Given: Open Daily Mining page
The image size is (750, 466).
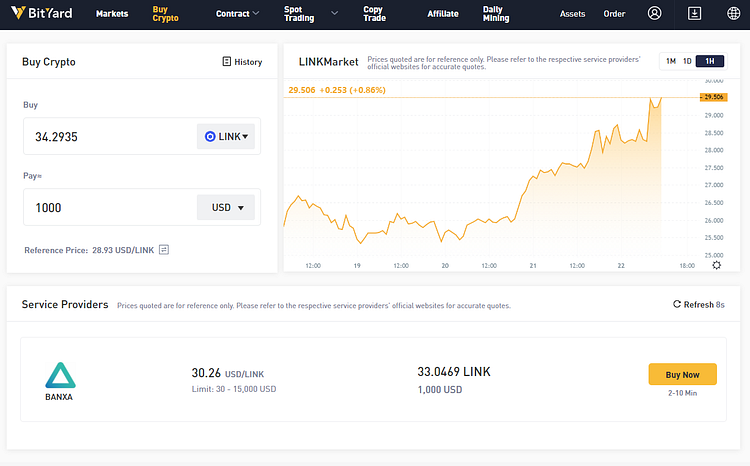Looking at the screenshot, I should click(x=496, y=13).
